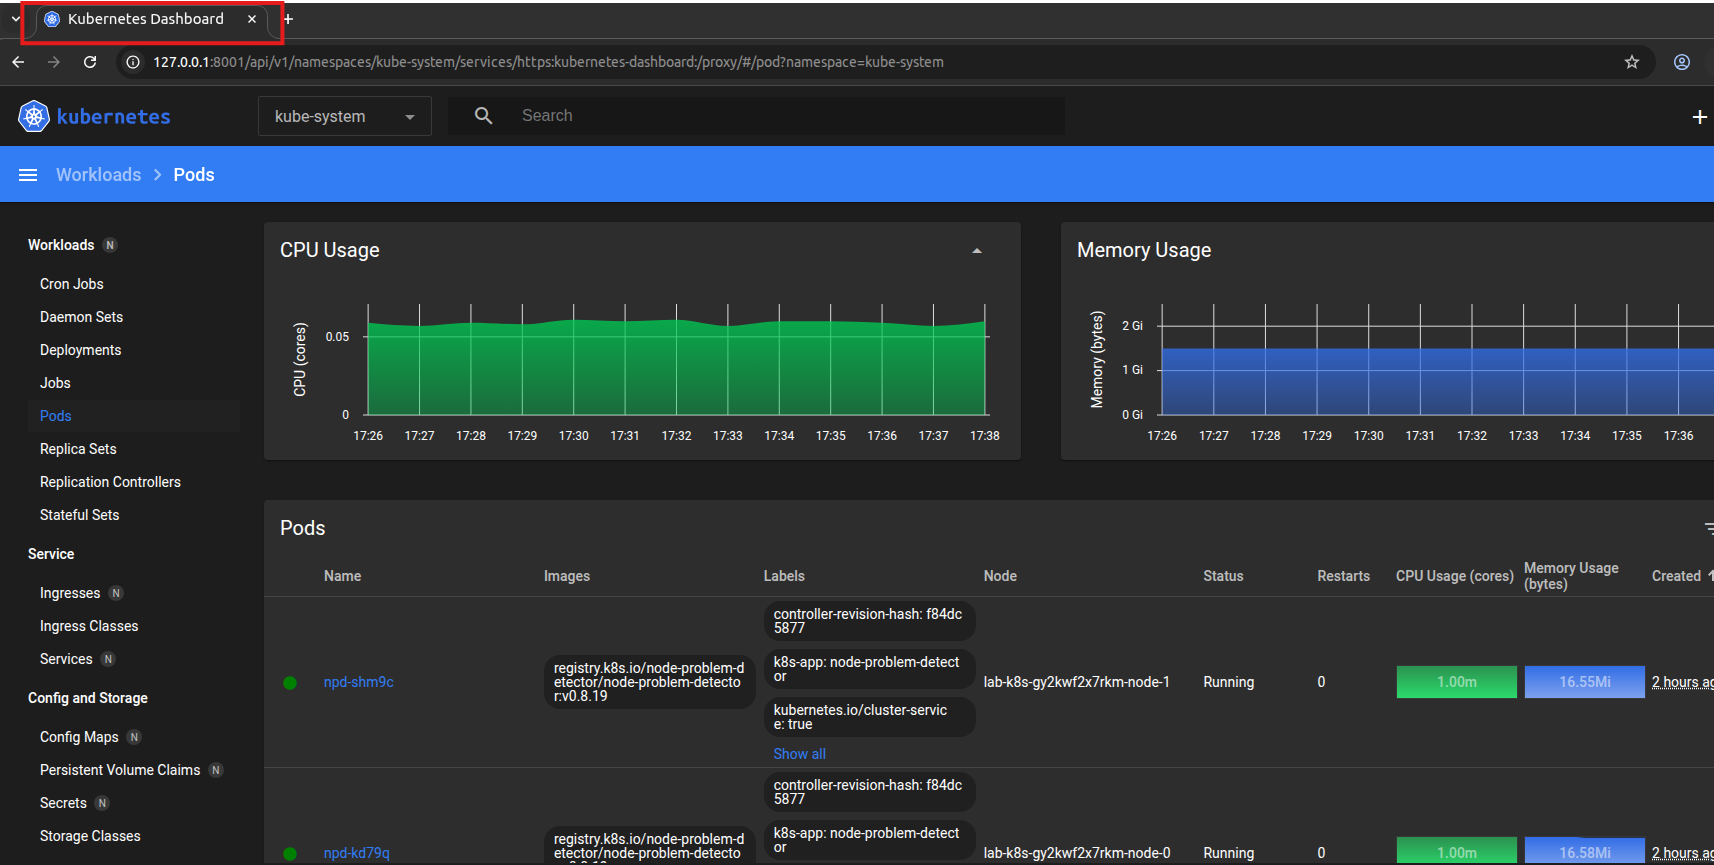Click the Config and Storage heading
Viewport: 1714px width, 865px height.
pyautogui.click(x=88, y=698)
